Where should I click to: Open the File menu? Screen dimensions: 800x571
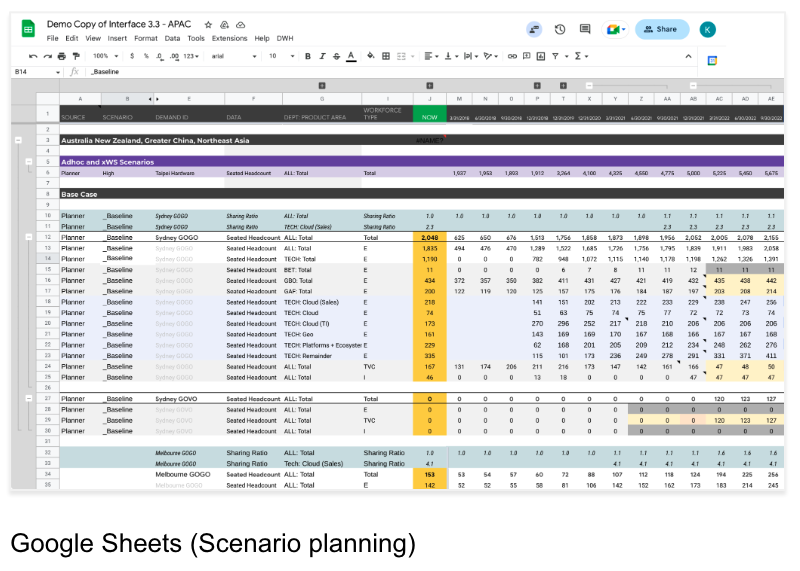click(x=53, y=38)
